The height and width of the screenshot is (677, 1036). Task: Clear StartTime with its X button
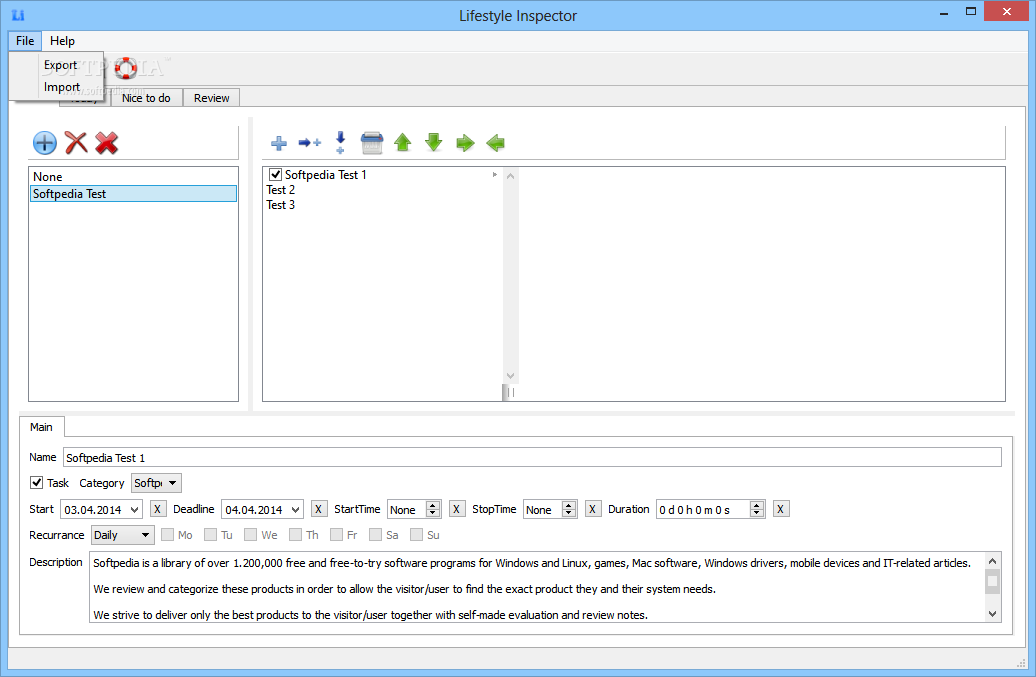pyautogui.click(x=457, y=509)
